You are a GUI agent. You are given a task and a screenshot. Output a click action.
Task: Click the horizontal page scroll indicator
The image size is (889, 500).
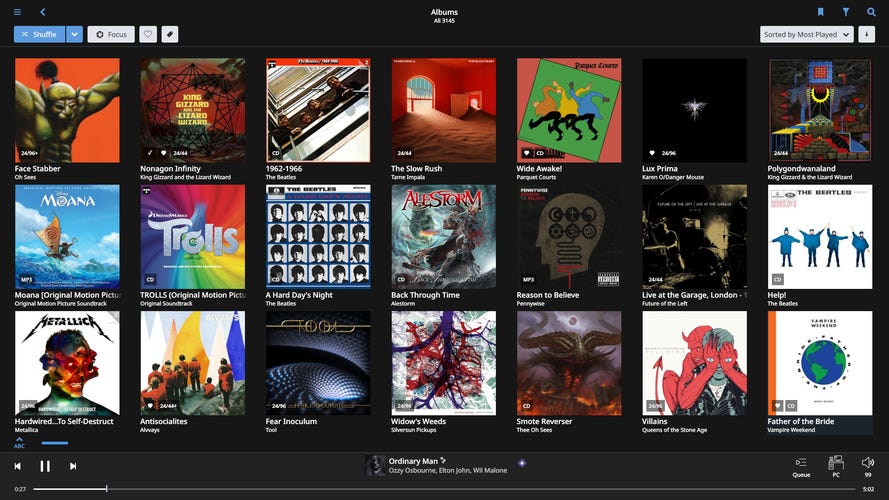coord(54,443)
